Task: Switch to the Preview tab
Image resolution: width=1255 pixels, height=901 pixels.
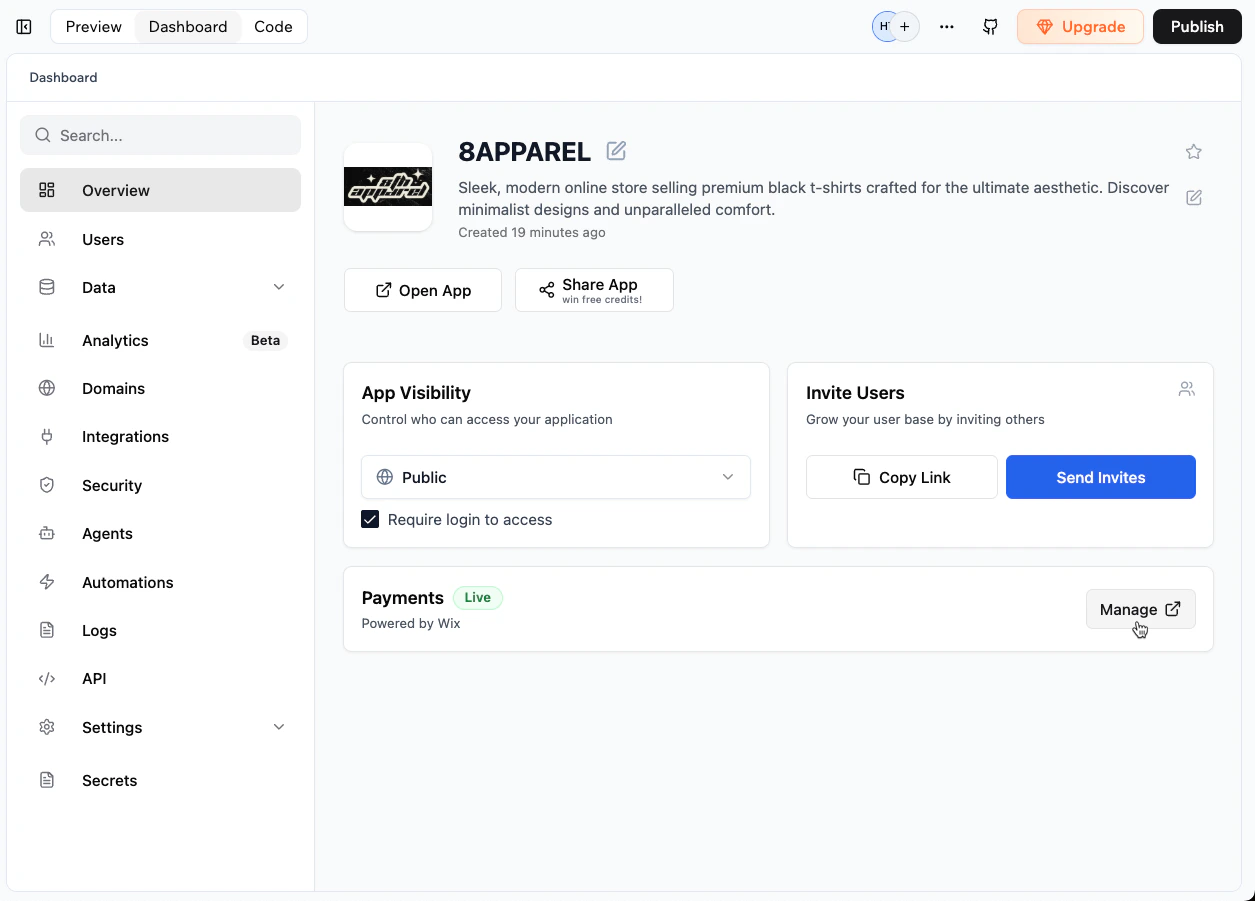Action: (93, 27)
